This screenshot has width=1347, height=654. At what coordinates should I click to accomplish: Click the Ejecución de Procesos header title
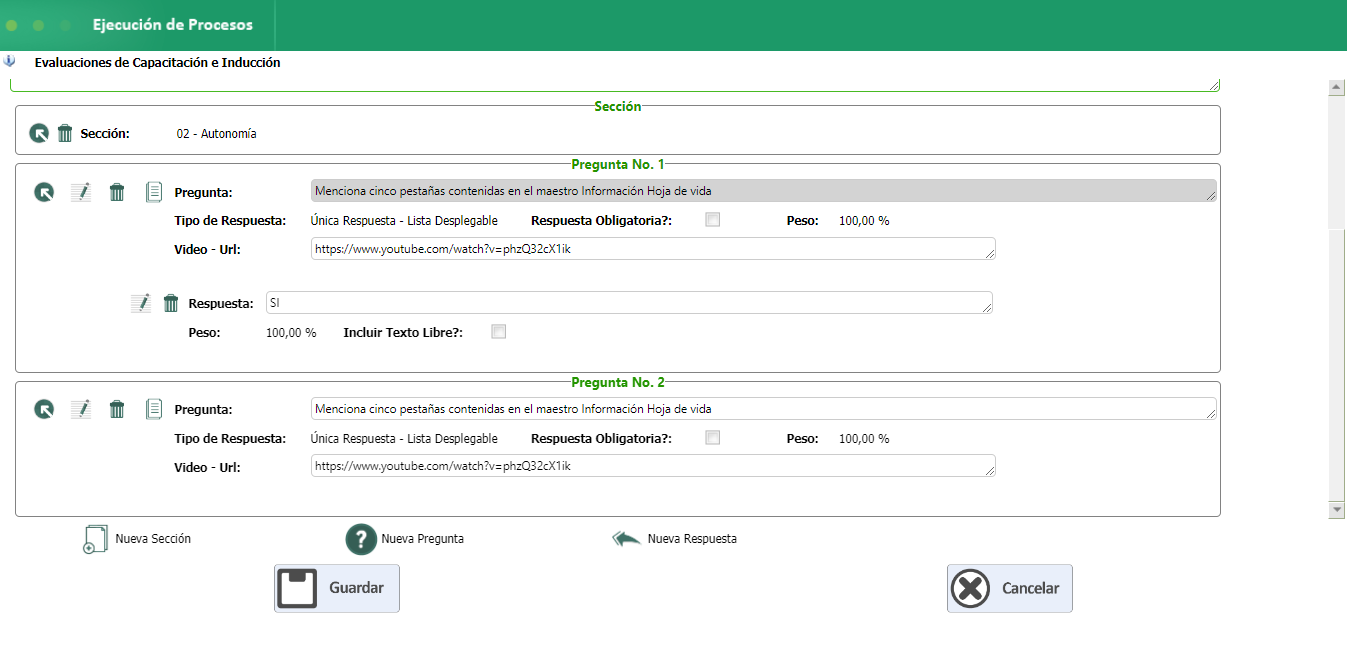click(x=173, y=25)
